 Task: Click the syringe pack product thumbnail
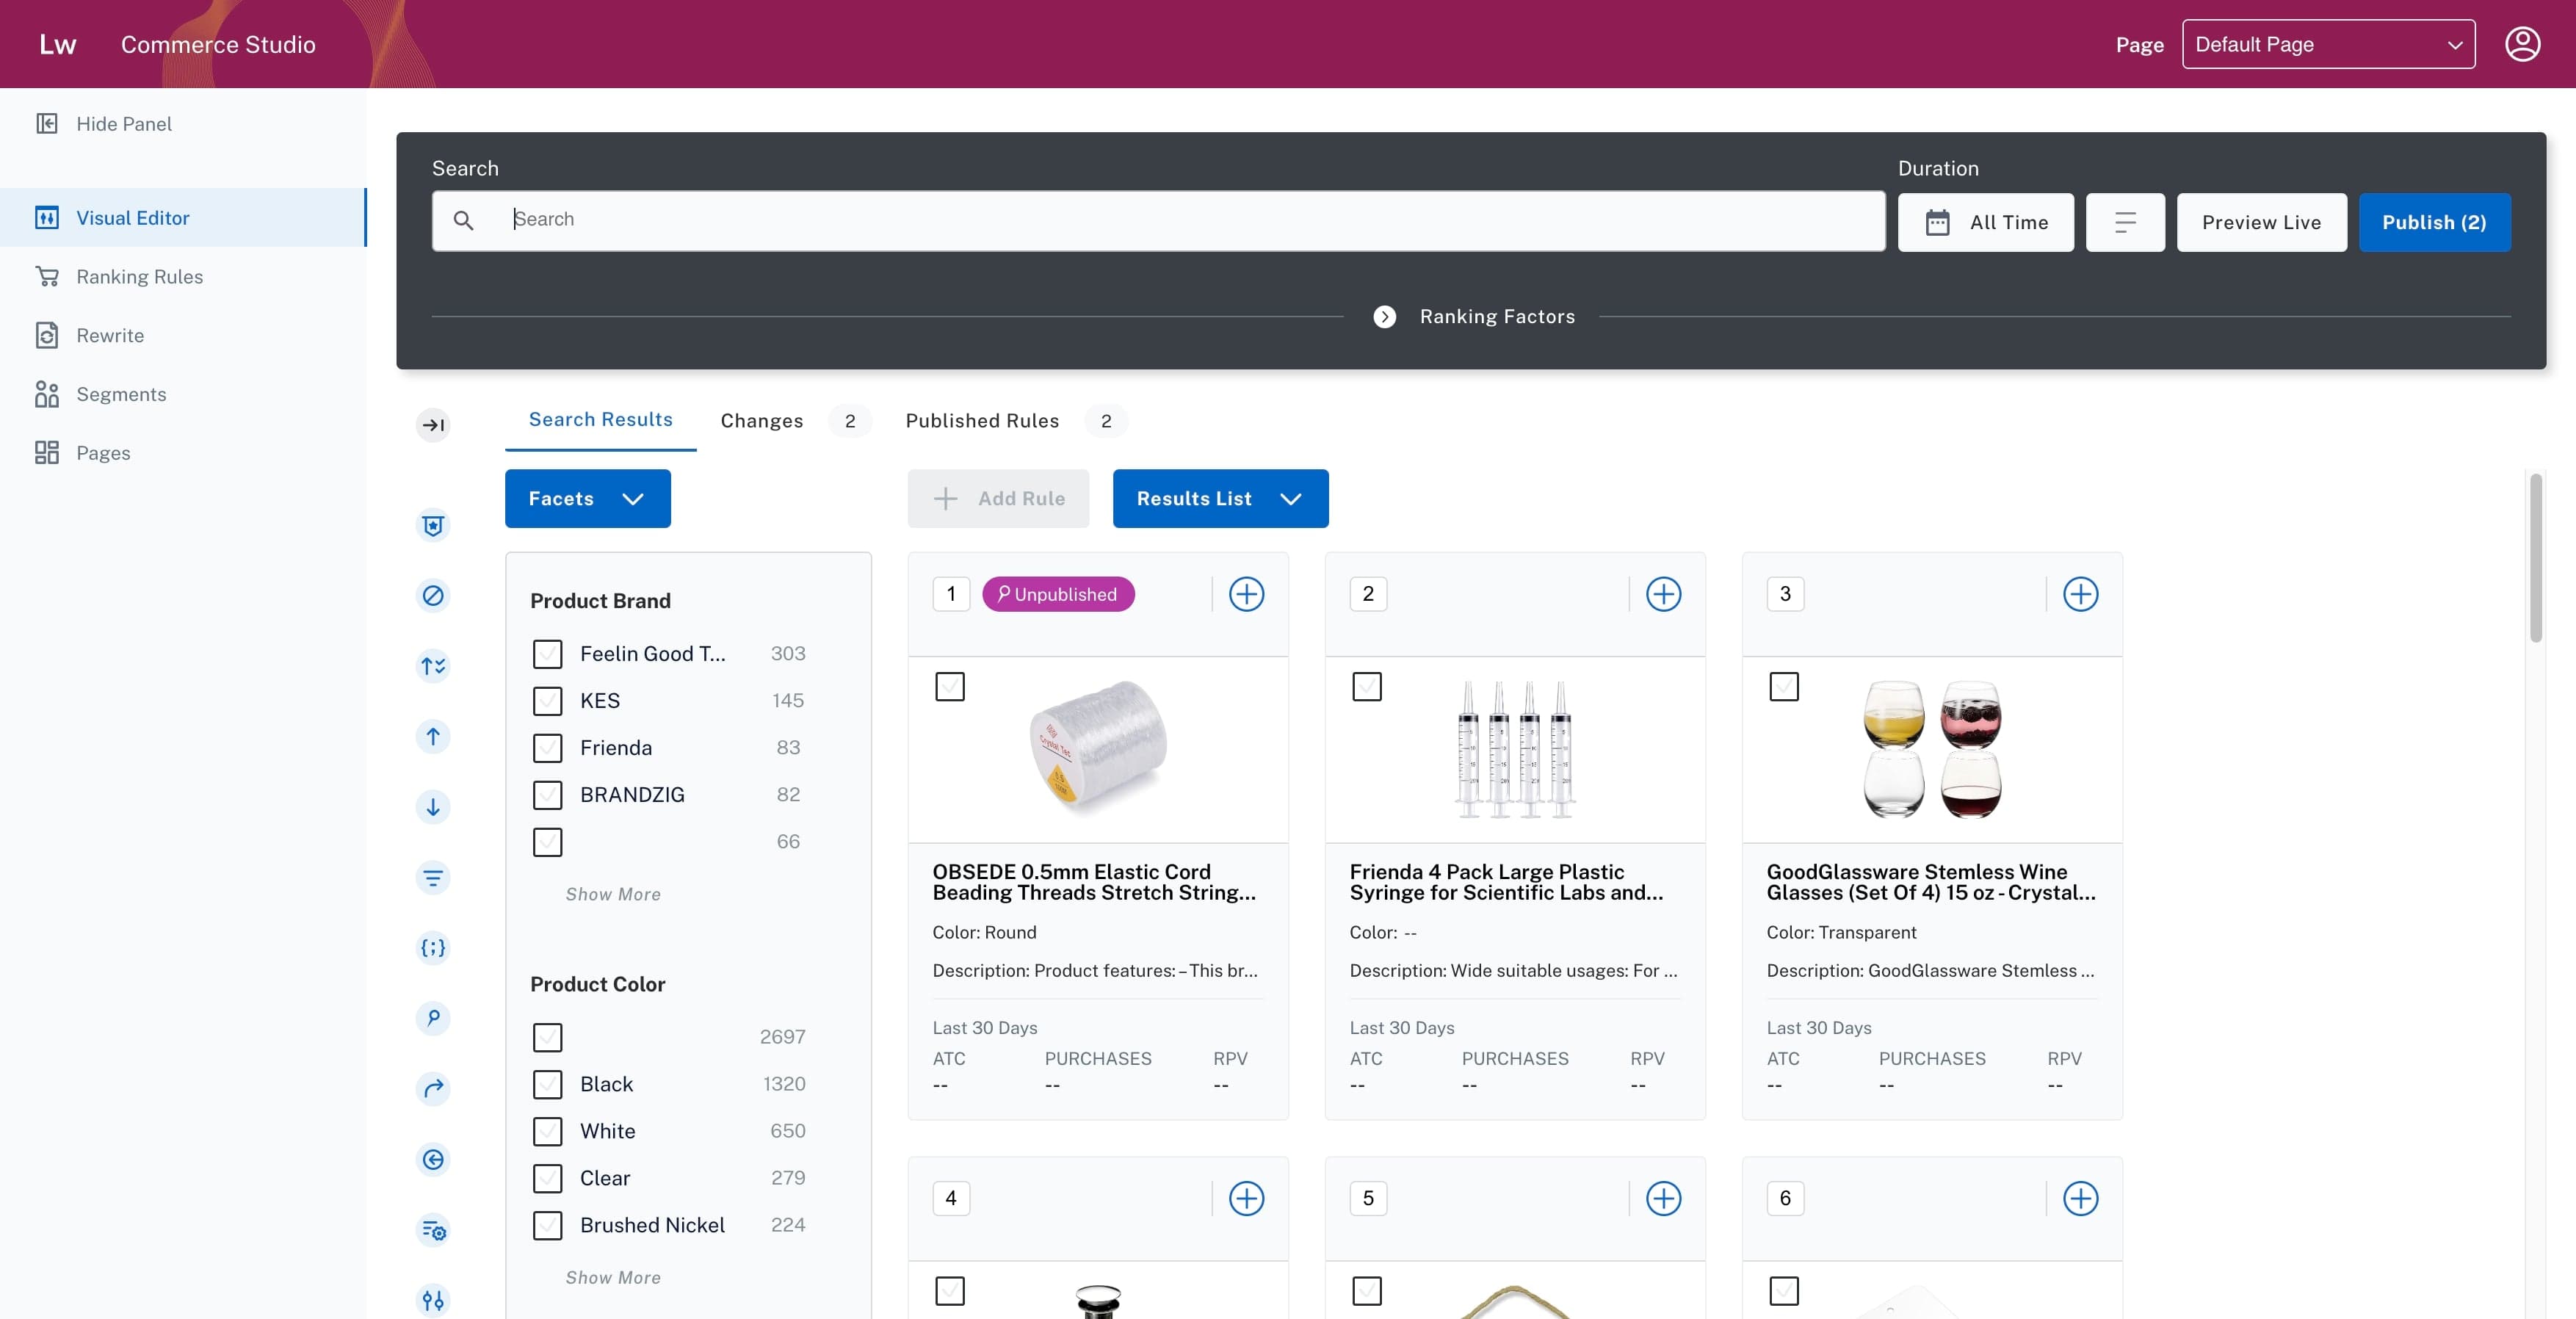click(1515, 749)
